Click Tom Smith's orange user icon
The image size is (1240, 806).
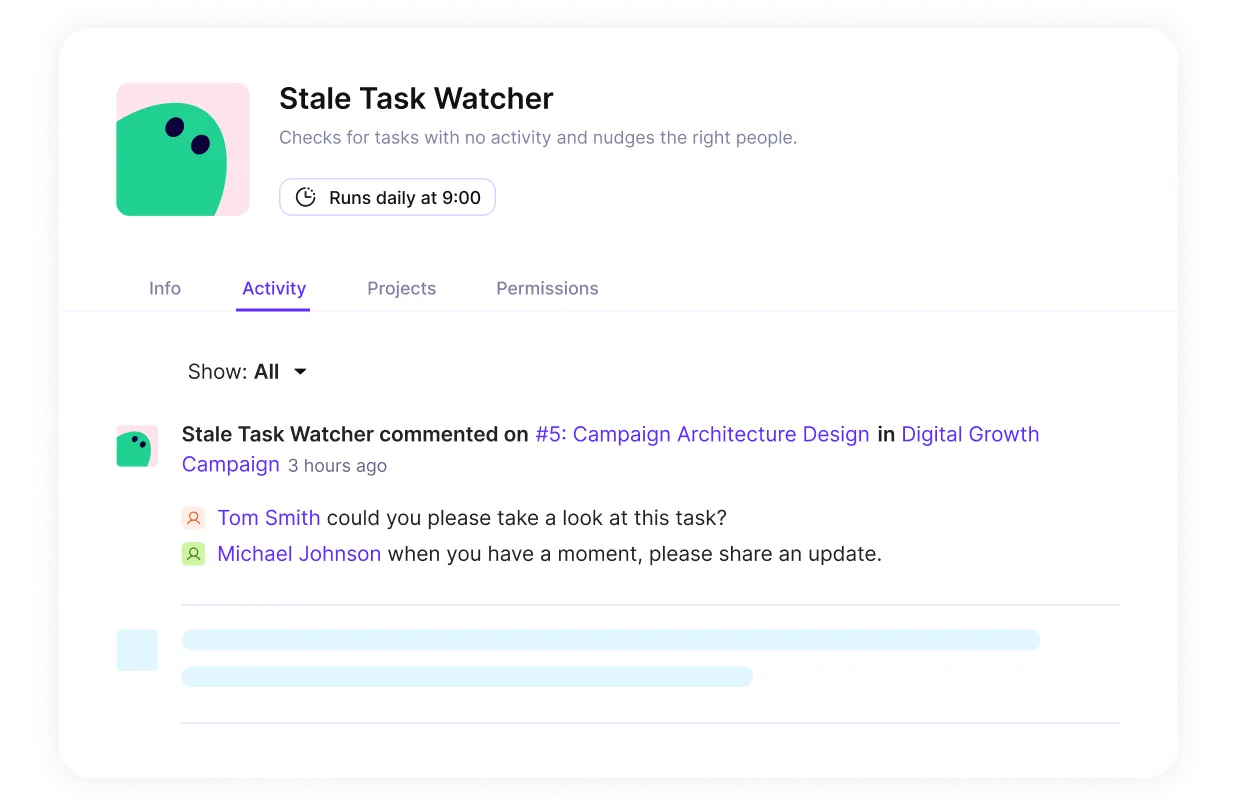194,518
